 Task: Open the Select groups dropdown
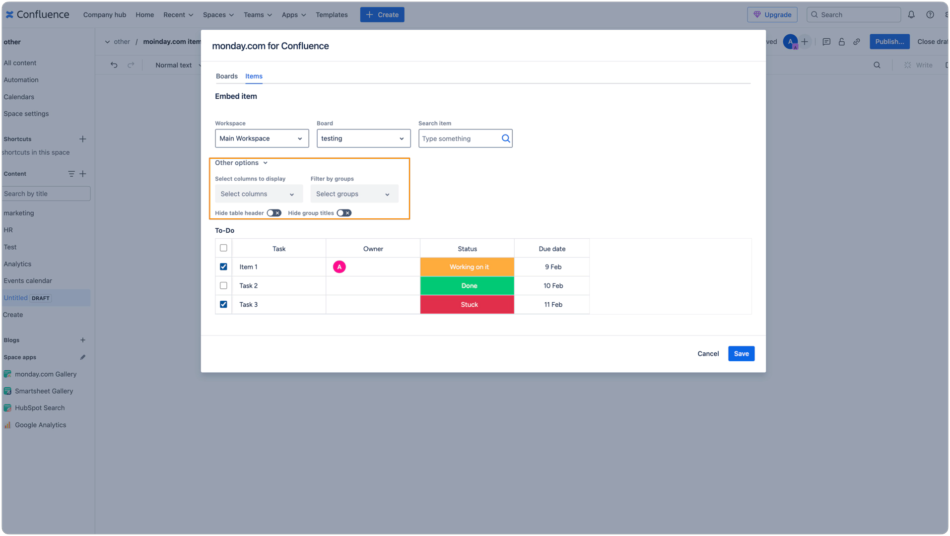(354, 194)
